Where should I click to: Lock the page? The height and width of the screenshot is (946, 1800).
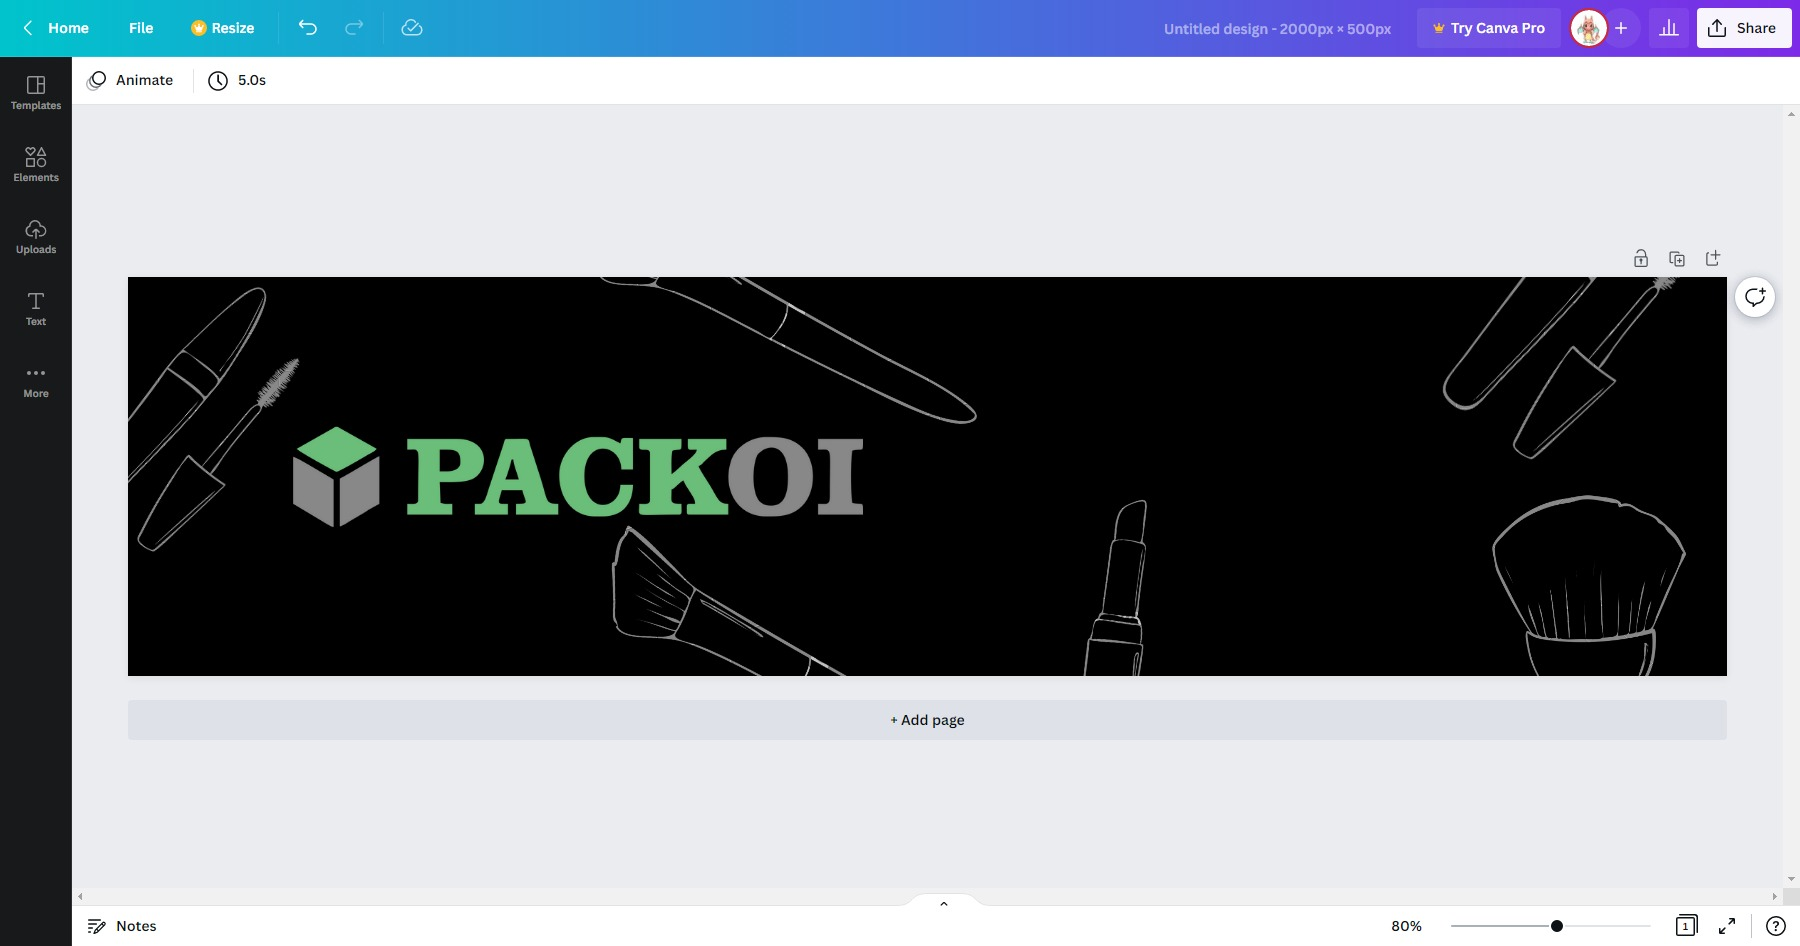1641,258
